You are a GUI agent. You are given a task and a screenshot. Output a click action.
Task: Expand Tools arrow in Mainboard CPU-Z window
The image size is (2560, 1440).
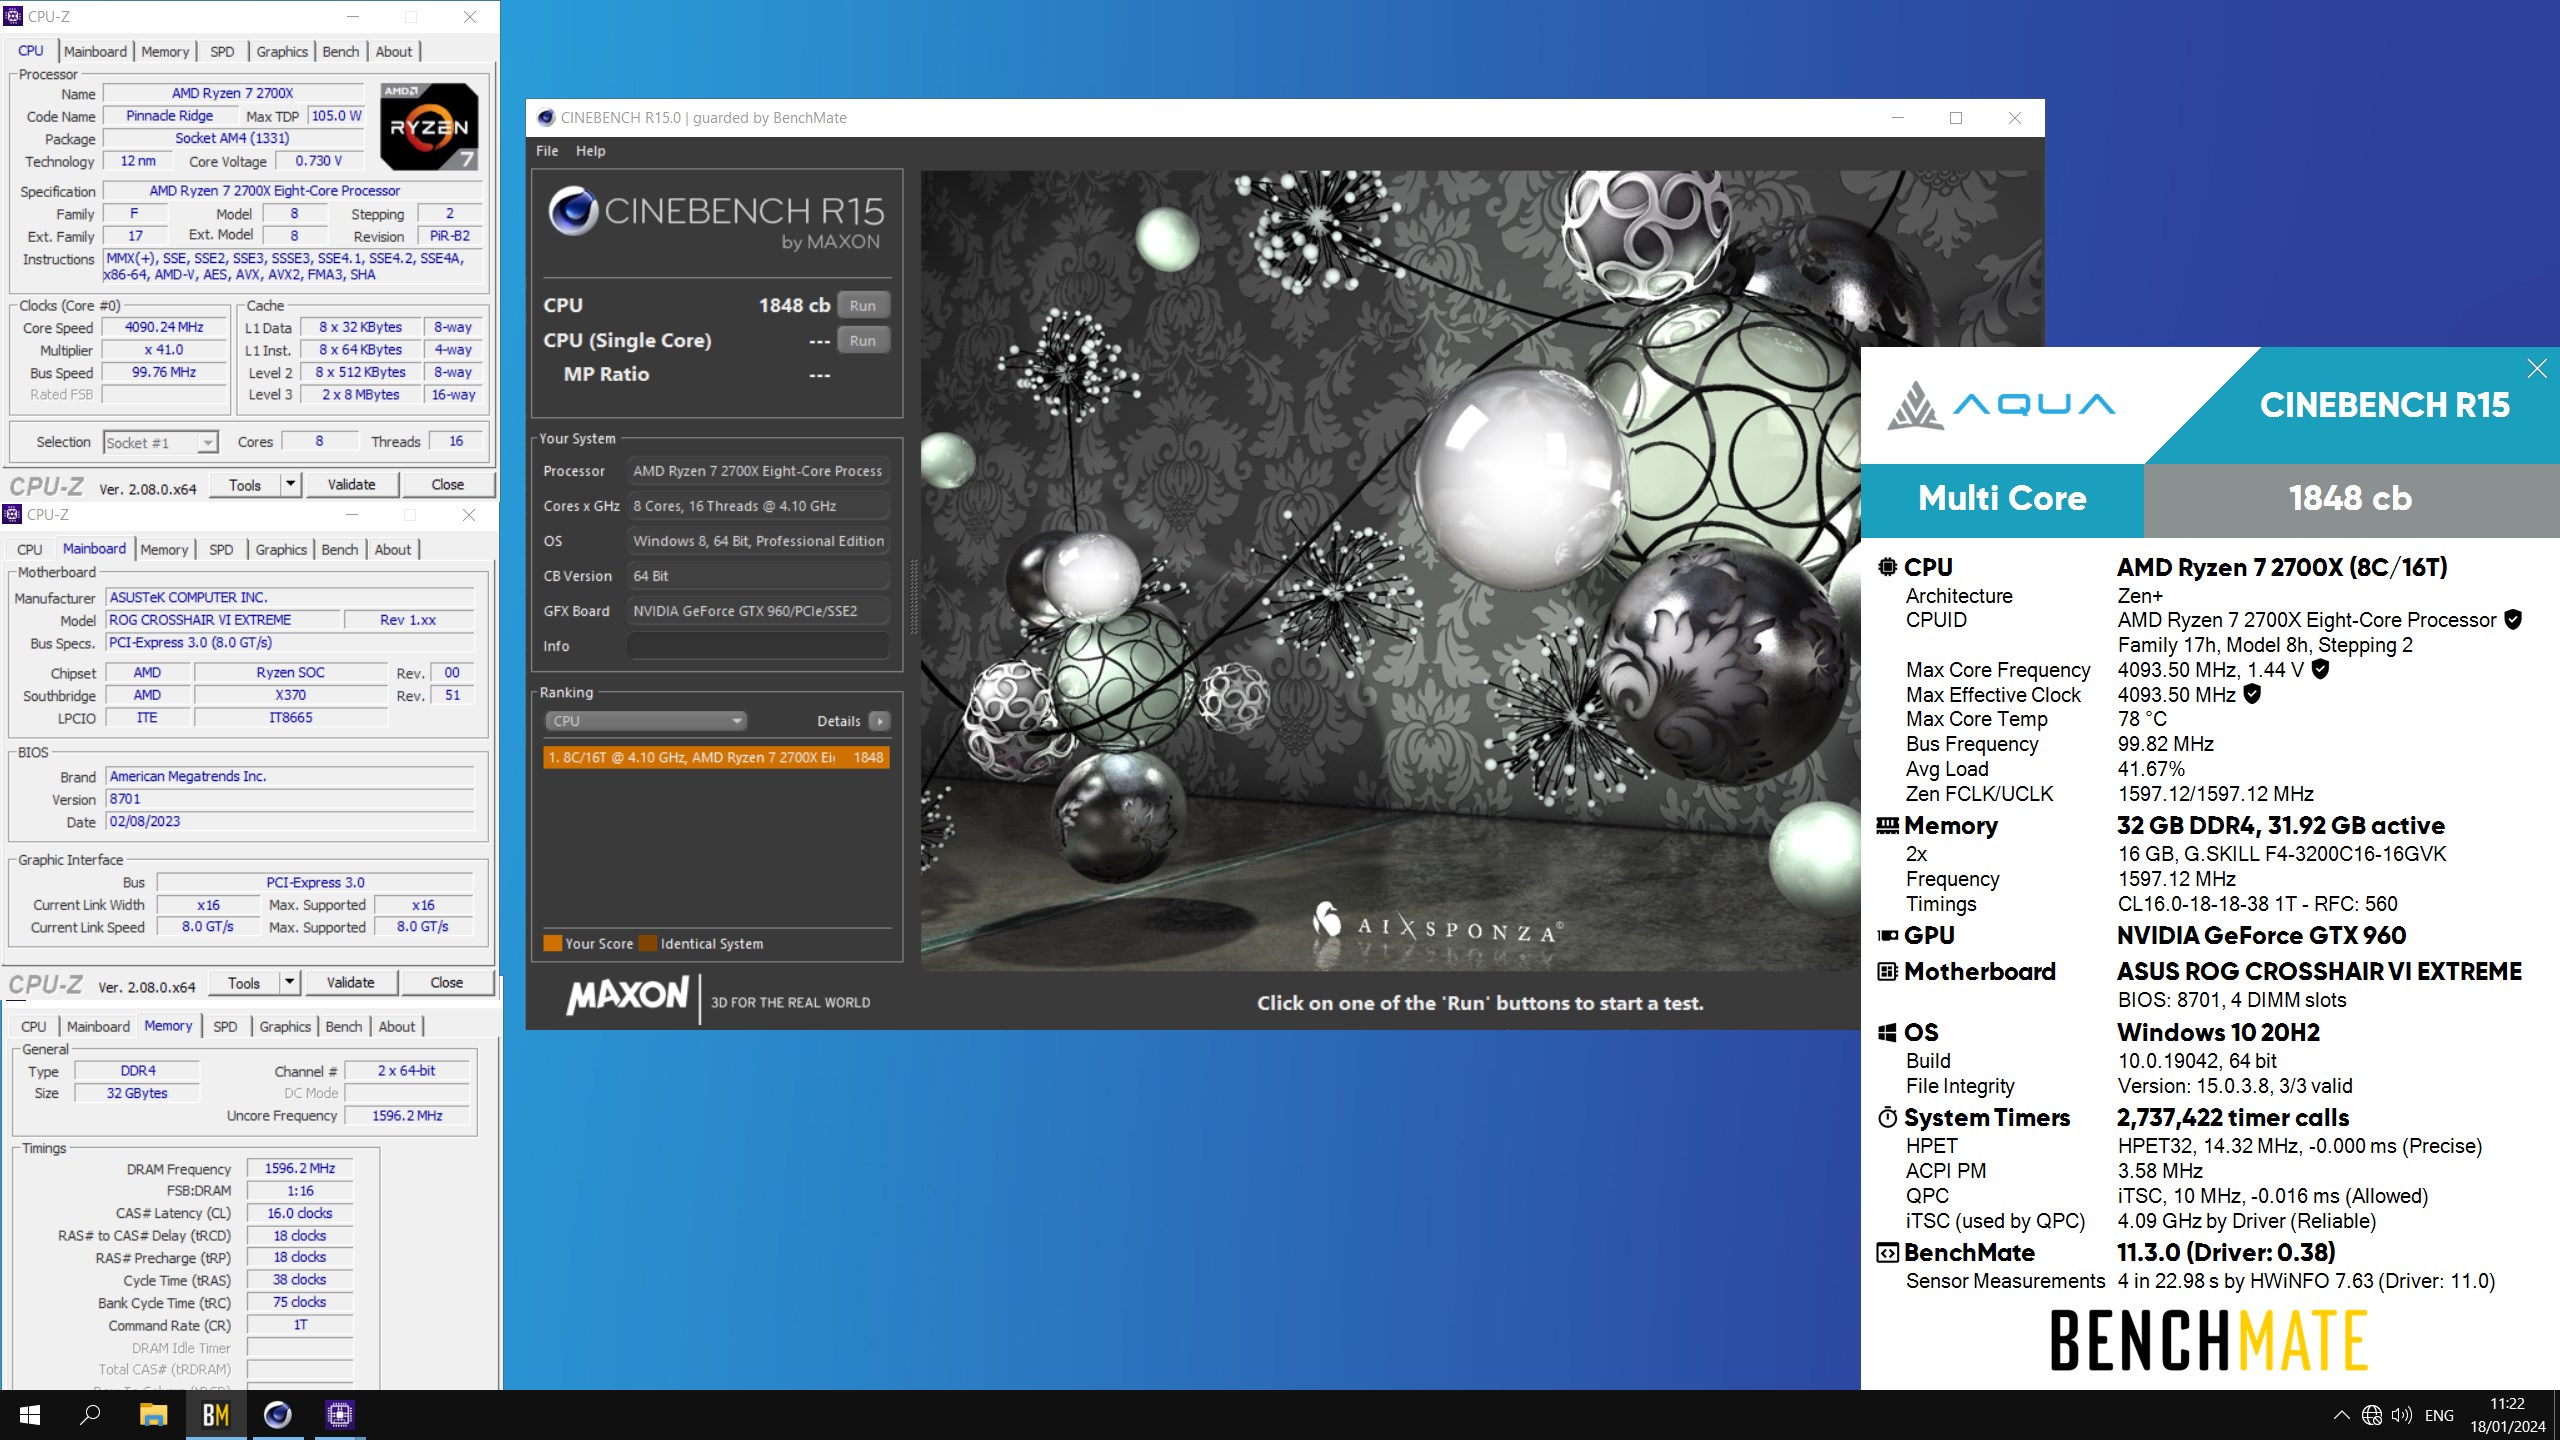289,983
